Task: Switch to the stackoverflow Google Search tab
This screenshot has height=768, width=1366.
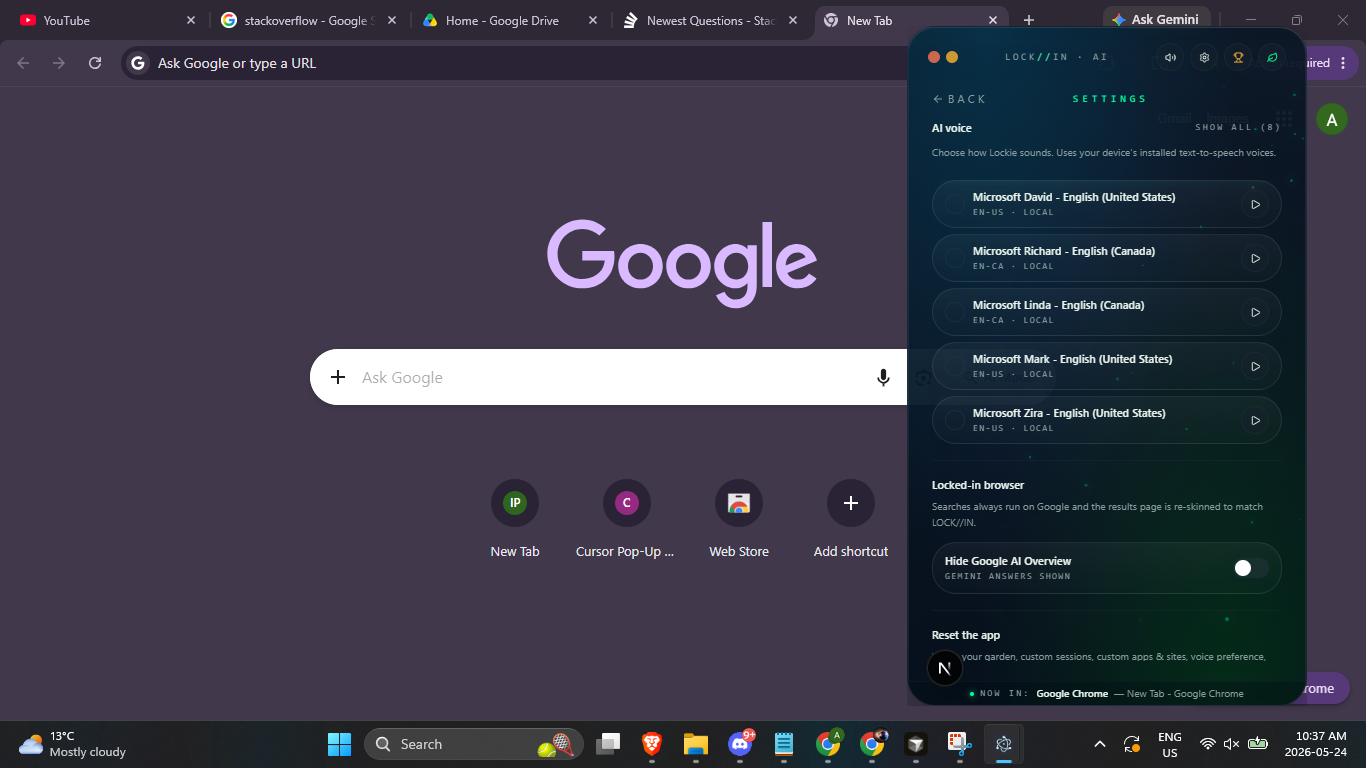Action: [308, 20]
